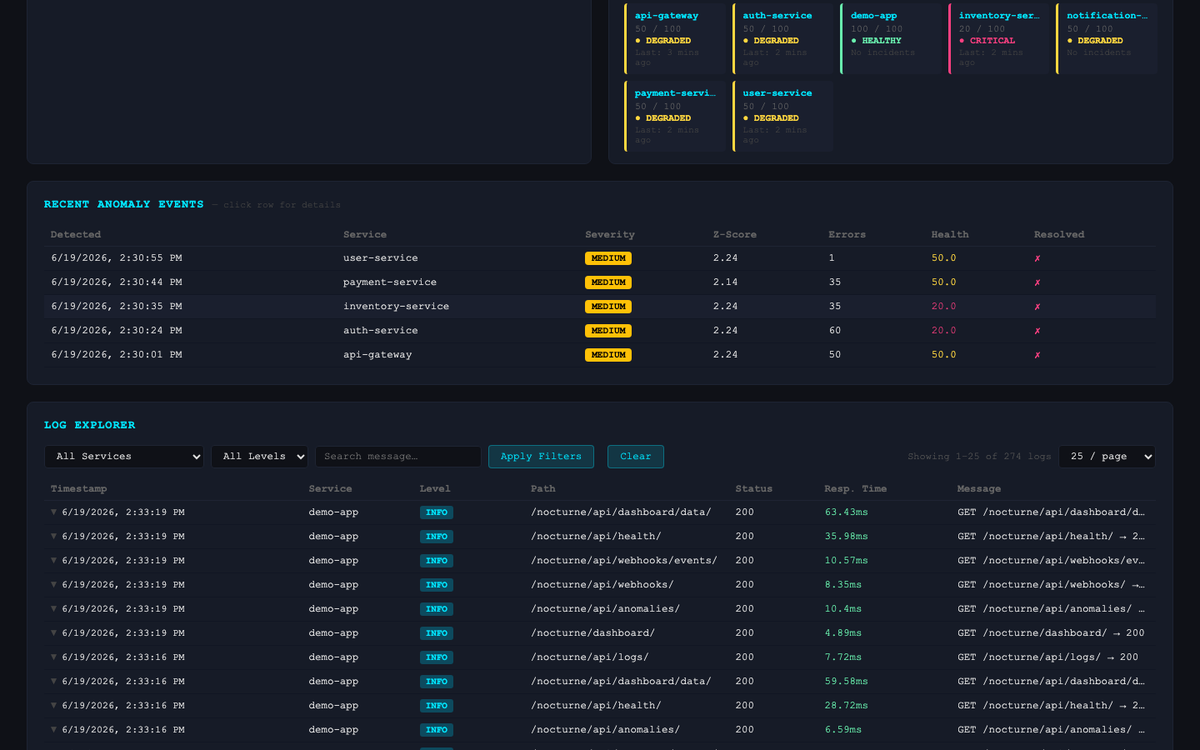Open the payment-service health card

click(x=675, y=116)
